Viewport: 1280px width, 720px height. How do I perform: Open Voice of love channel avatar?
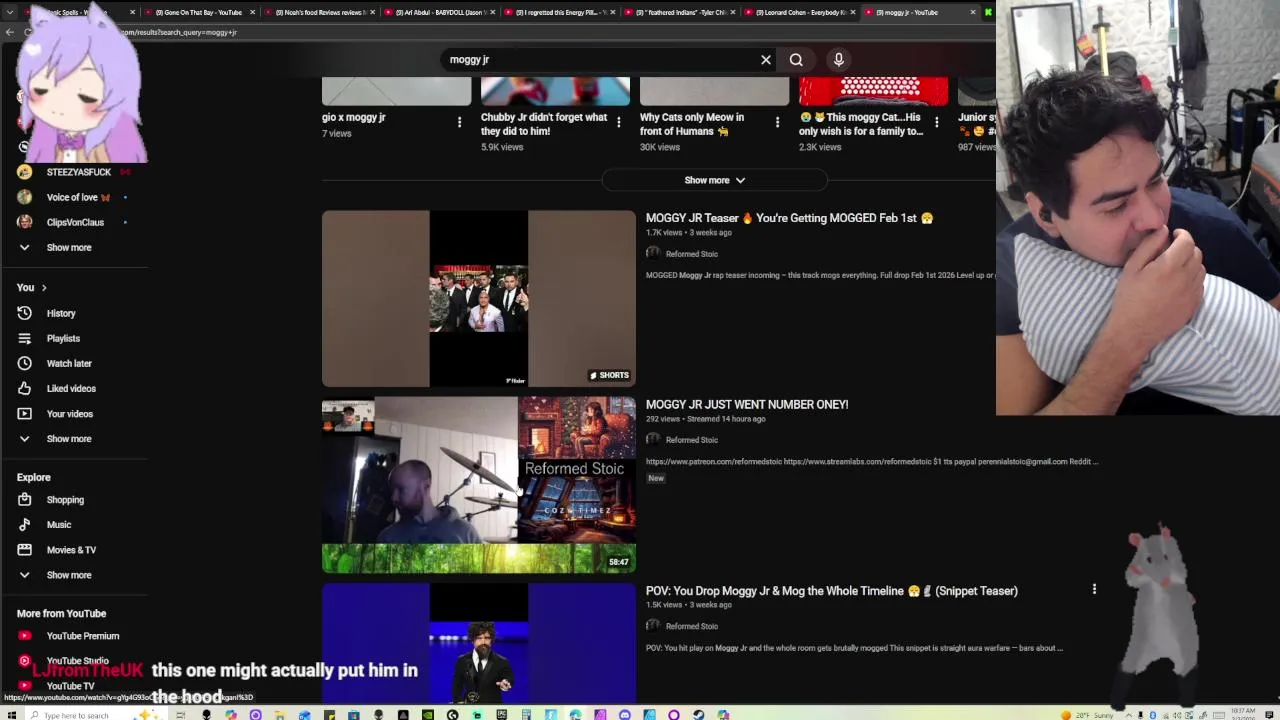coord(25,197)
